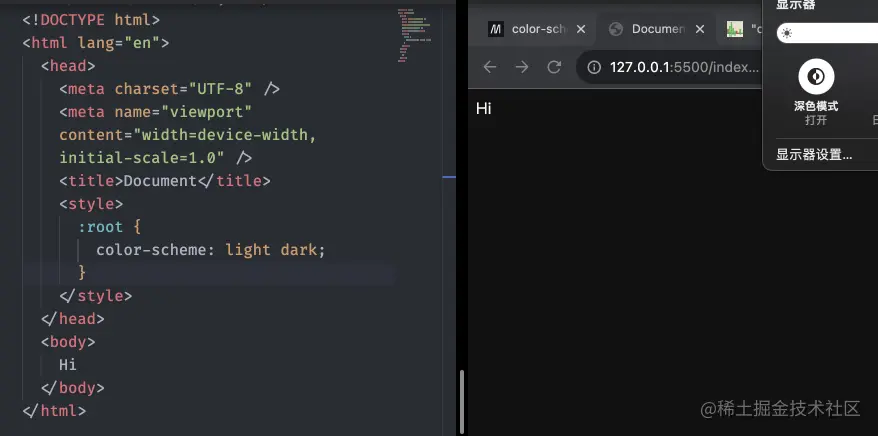878x436 pixels.
Task: Click the site info icon in address bar
Action: pos(594,68)
